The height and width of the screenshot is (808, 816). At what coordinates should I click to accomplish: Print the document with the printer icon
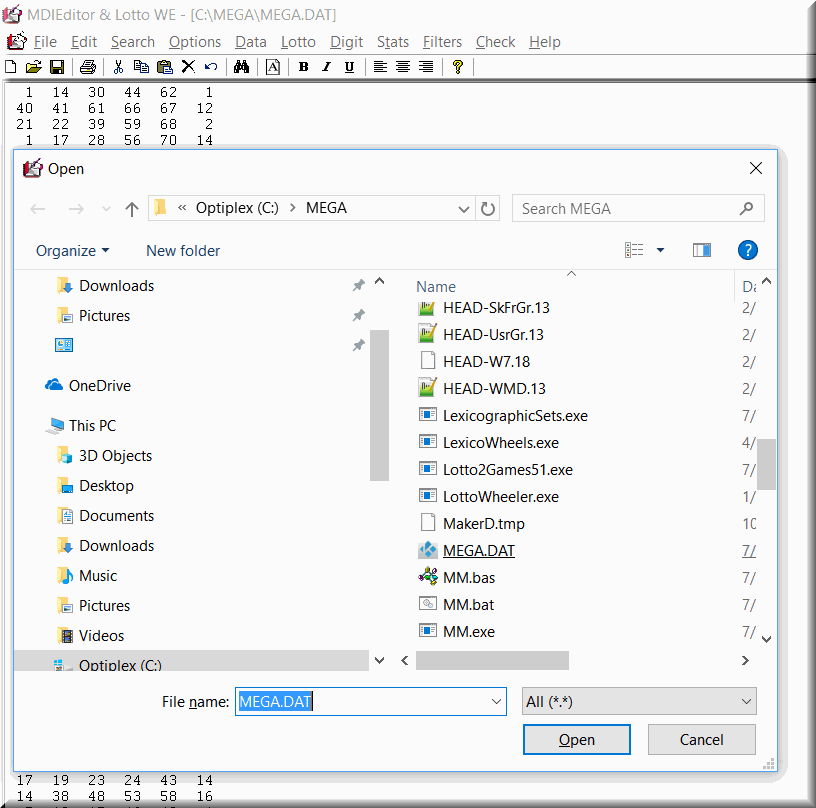coord(88,67)
